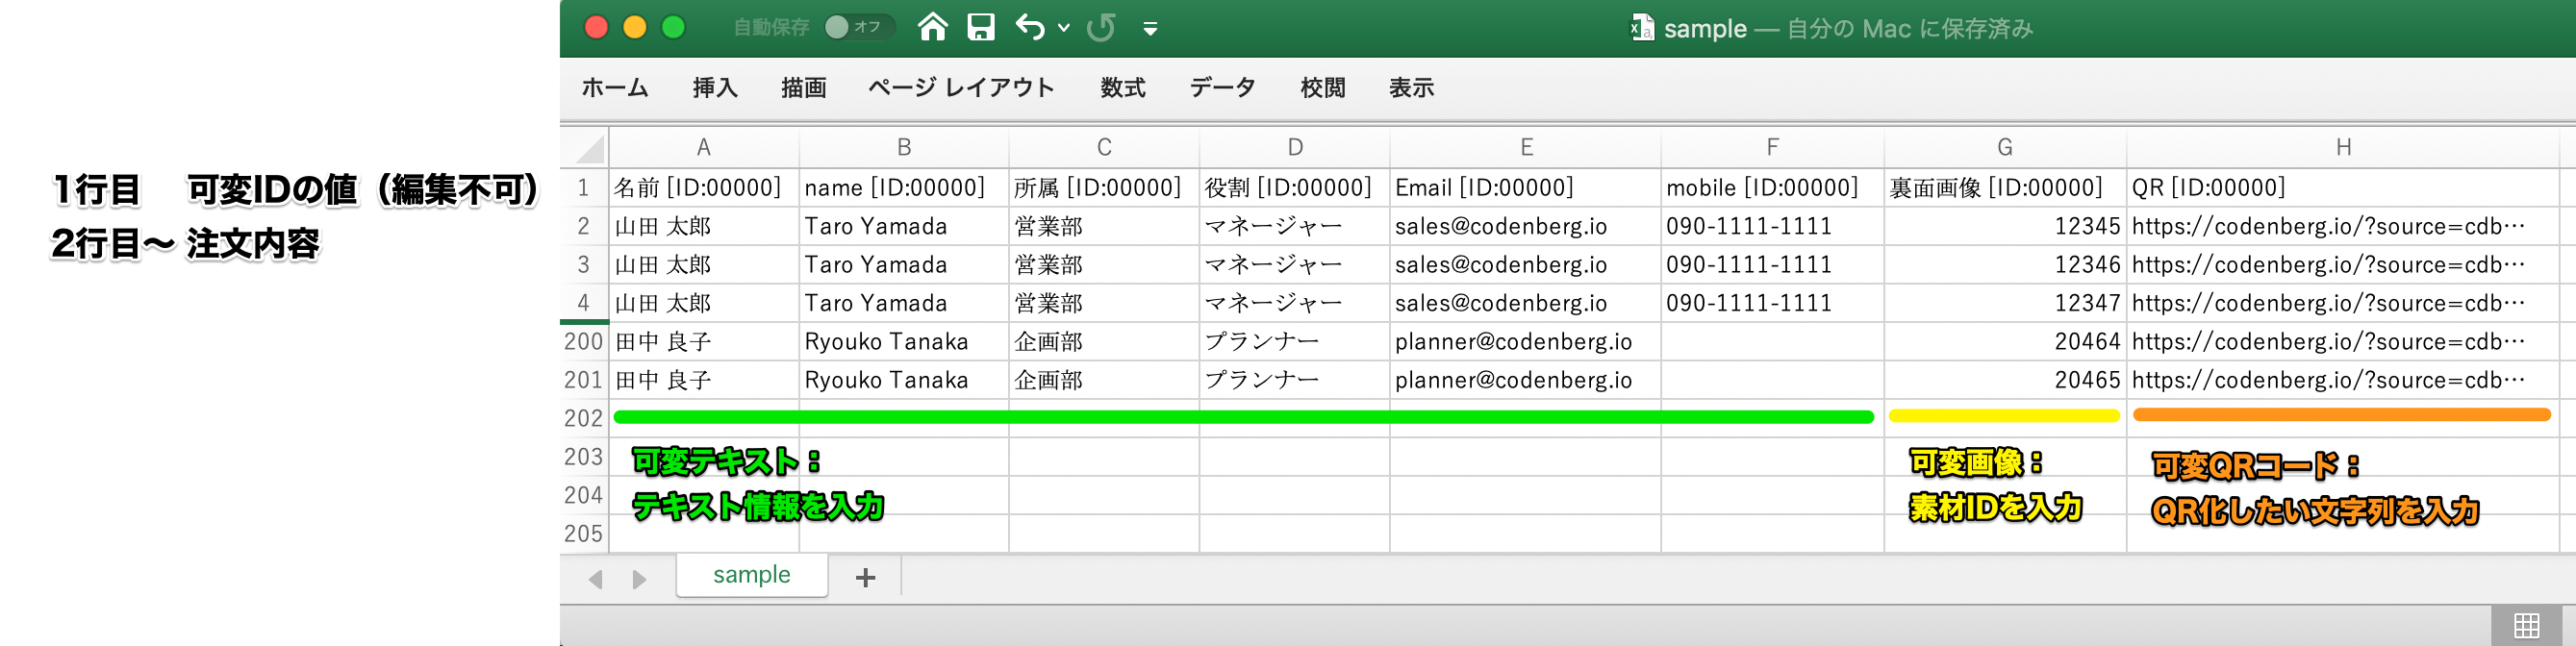Click プランナー cell in row 201

tap(1295, 380)
